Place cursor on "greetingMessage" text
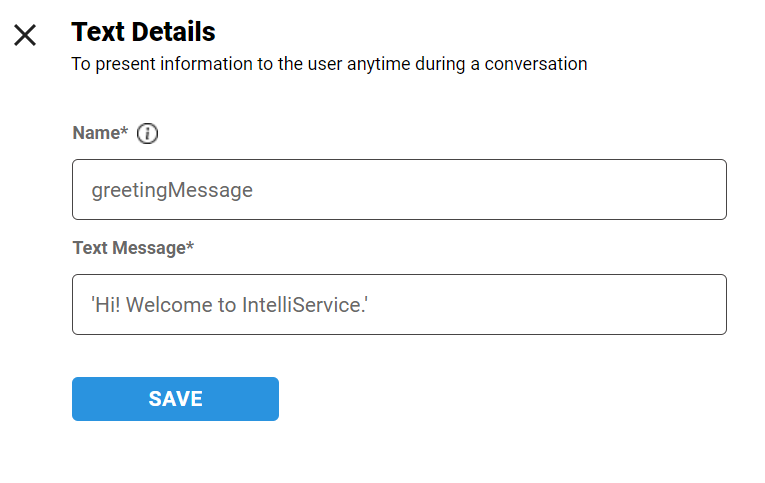This screenshot has height=483, width=765. coord(172,190)
